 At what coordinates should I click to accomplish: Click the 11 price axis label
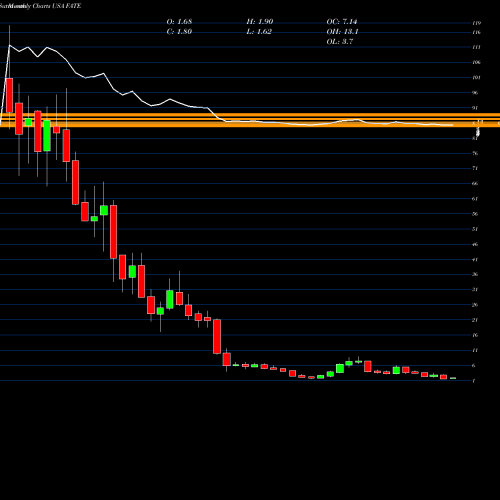click(475, 350)
